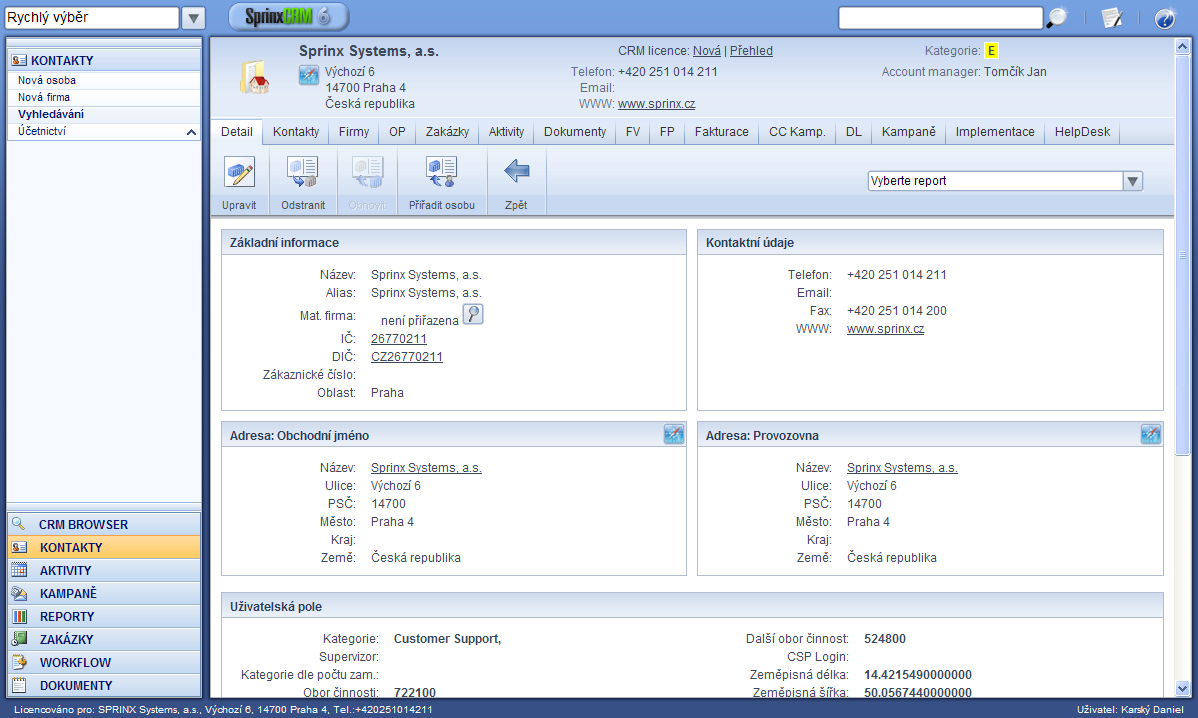Open the info icon at top right
1198x718 pixels.
(1164, 18)
